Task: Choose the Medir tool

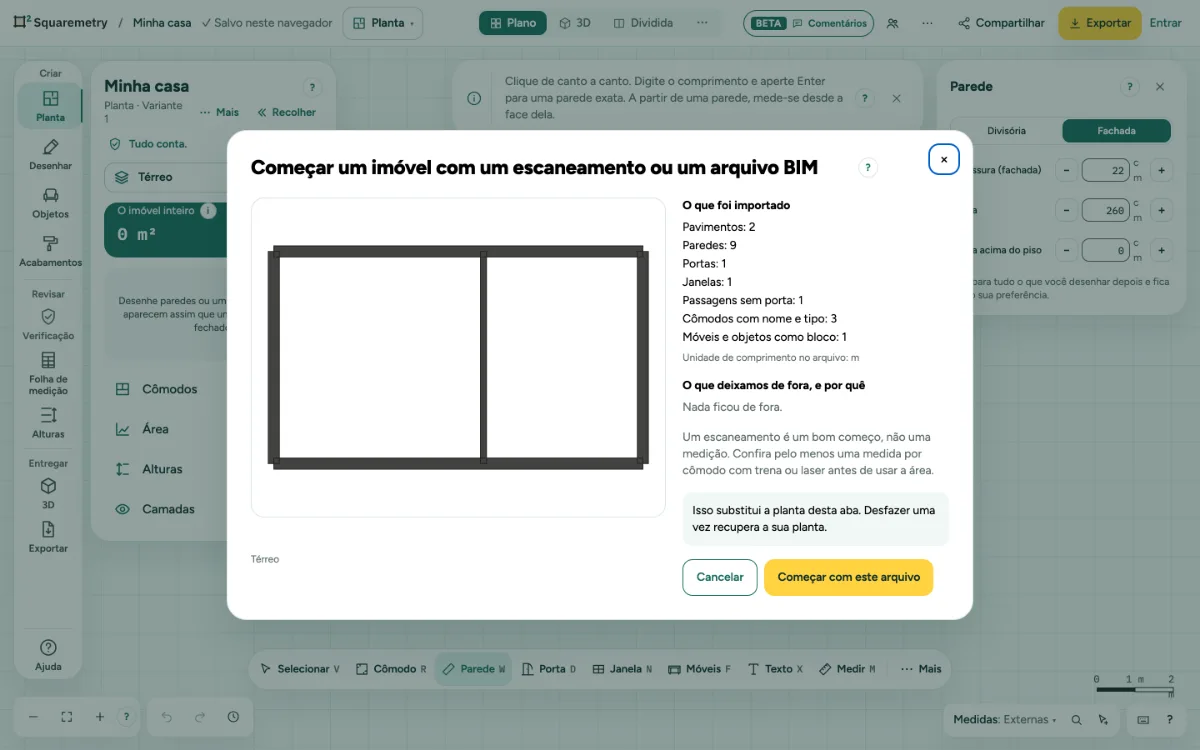Action: (847, 669)
